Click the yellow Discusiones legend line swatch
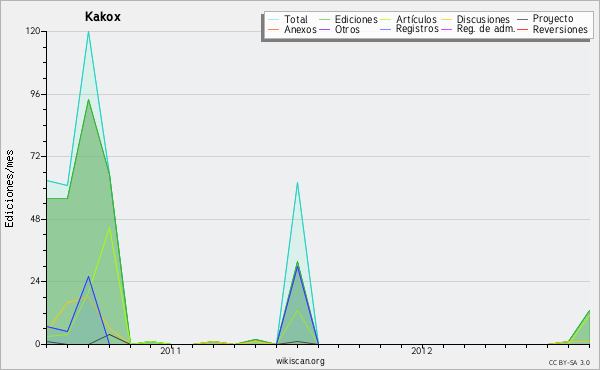Image resolution: width=600 pixels, height=370 pixels. 447,20
